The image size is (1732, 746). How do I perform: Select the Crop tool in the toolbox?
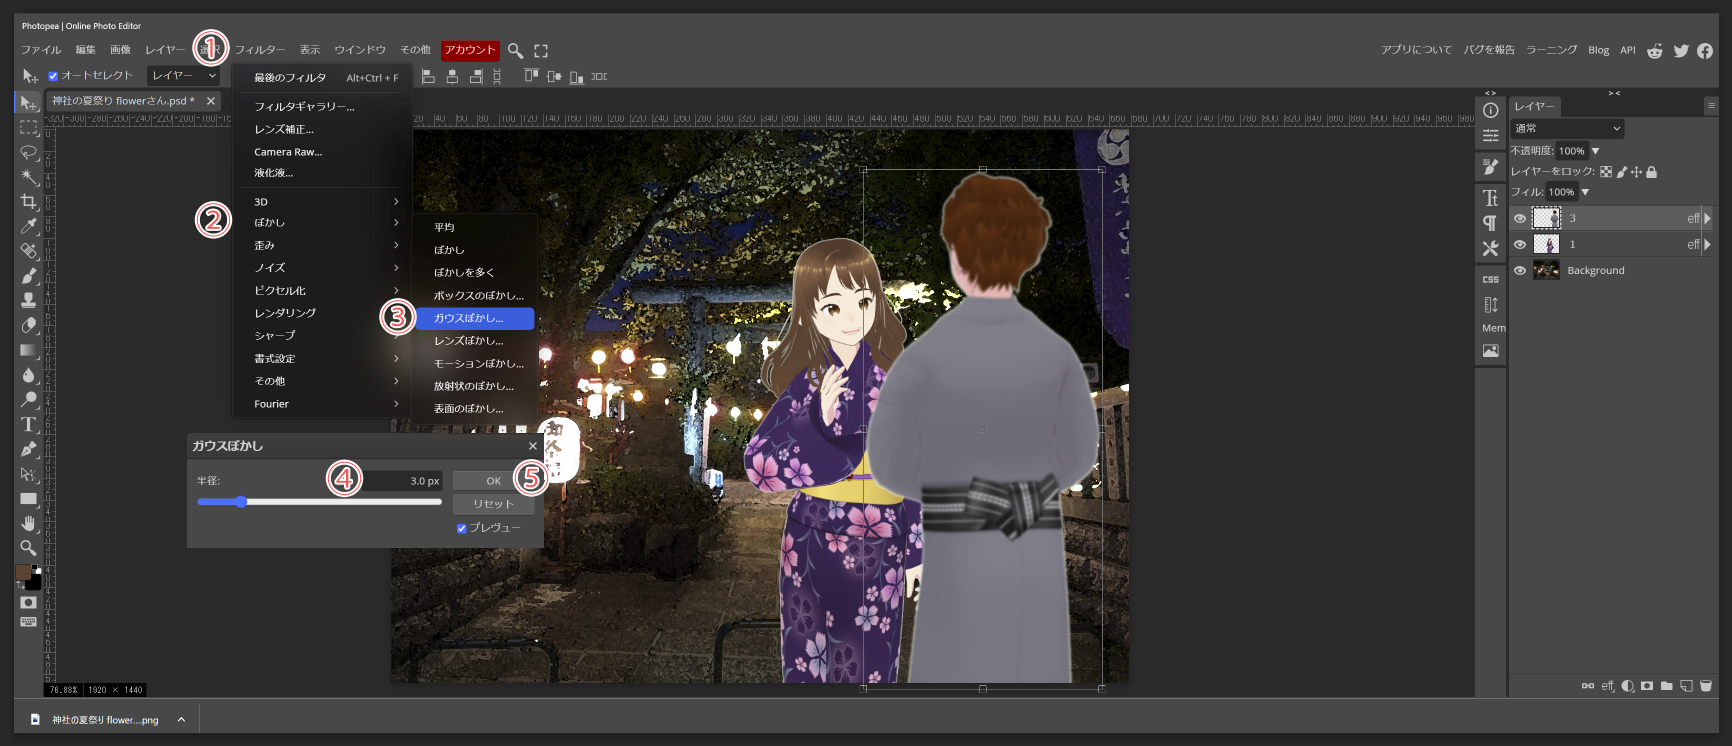[29, 202]
